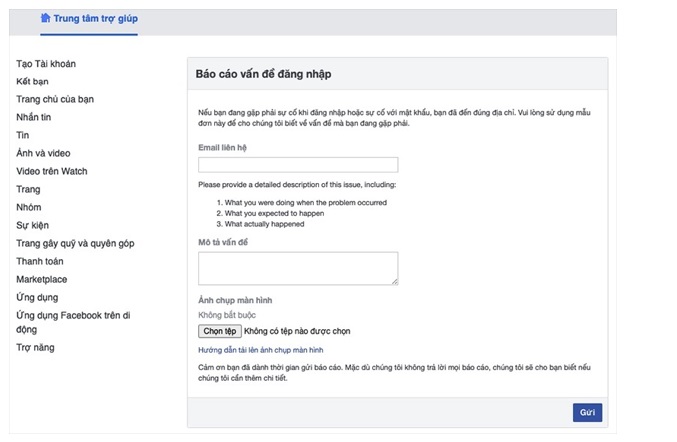Go to Trang chủ của bạn topic

coord(55,100)
